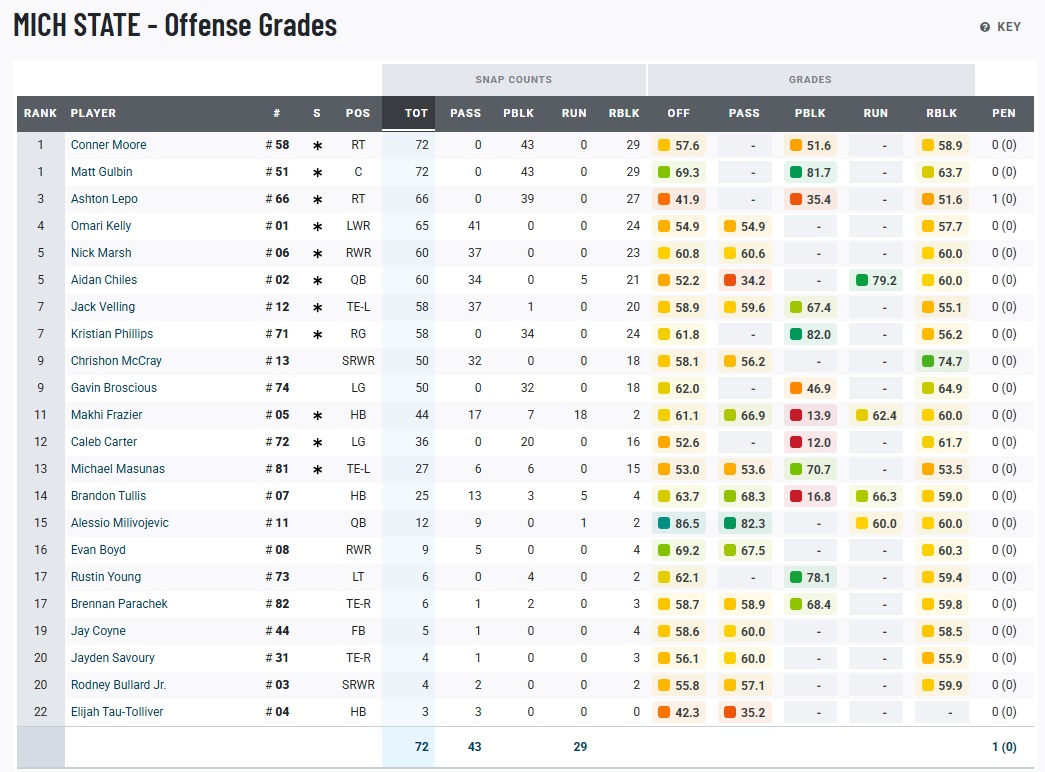Sort table by PLAYER column header
Image resolution: width=1045 pixels, height=772 pixels.
click(x=93, y=113)
